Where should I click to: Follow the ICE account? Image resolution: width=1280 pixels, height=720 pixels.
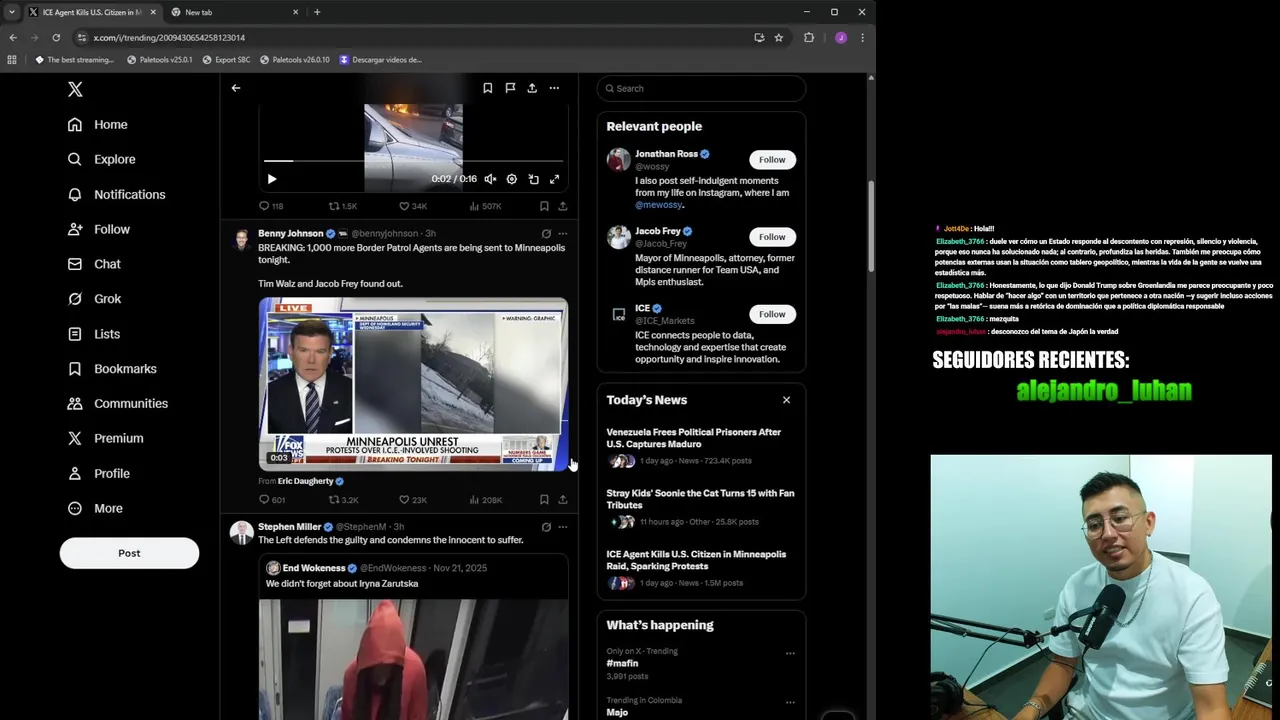(x=772, y=314)
